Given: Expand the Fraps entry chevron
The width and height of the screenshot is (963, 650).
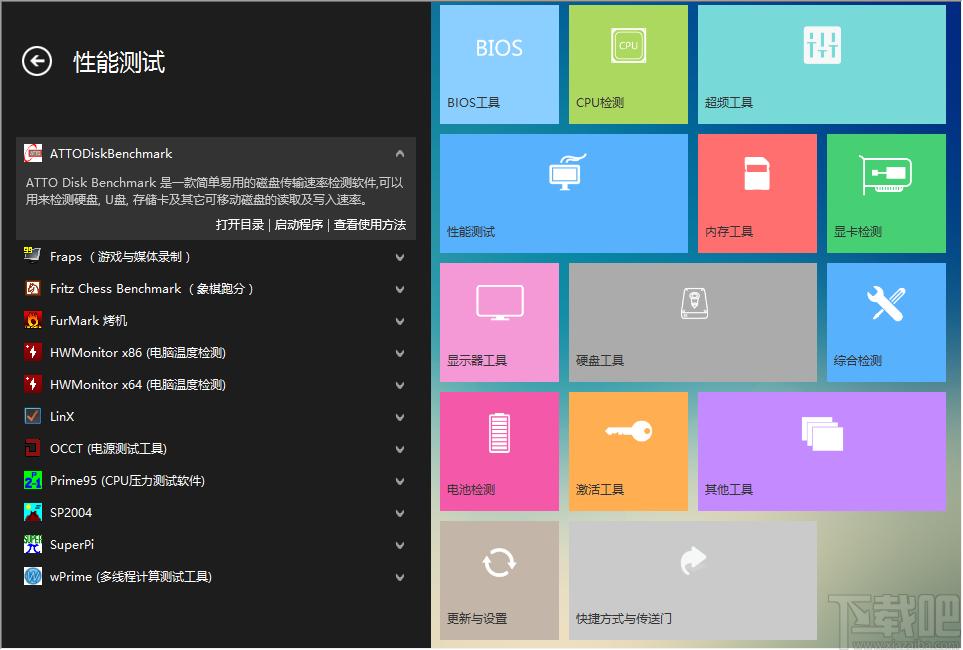Looking at the screenshot, I should pos(400,257).
